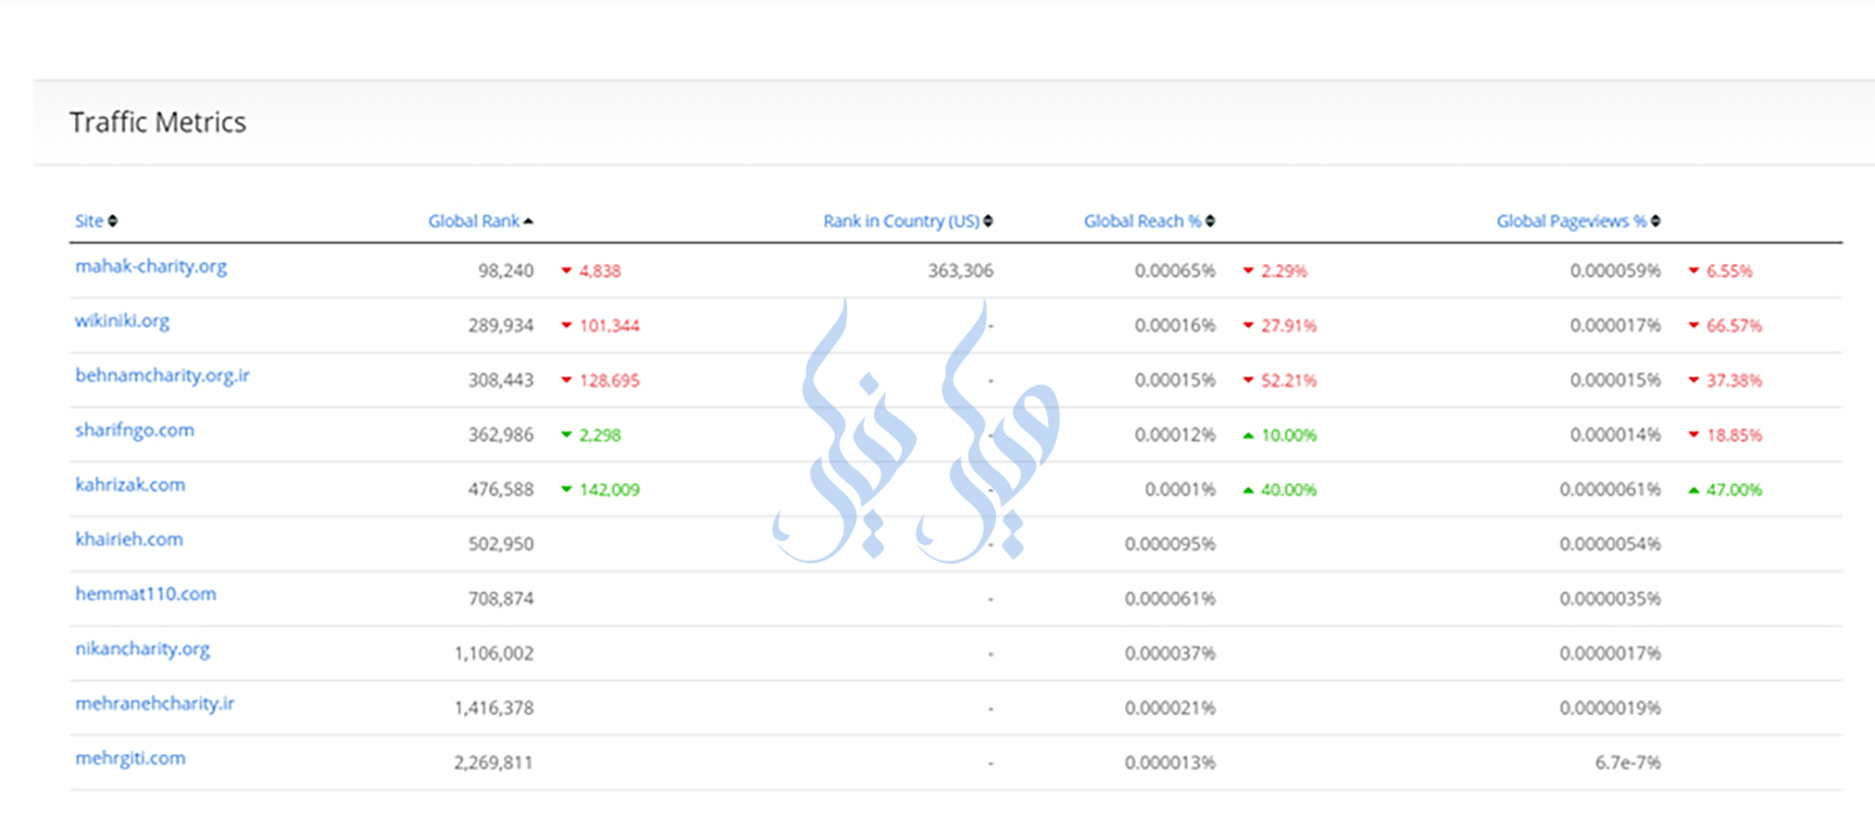Sort by Rank in Country (US) header
Viewport: 1875px width, 829px height.
tap(900, 221)
